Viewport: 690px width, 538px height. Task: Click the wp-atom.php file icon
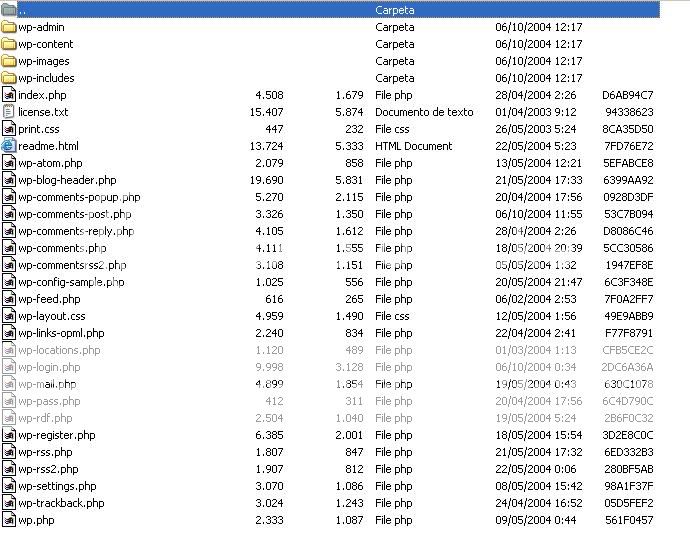pyautogui.click(x=9, y=163)
